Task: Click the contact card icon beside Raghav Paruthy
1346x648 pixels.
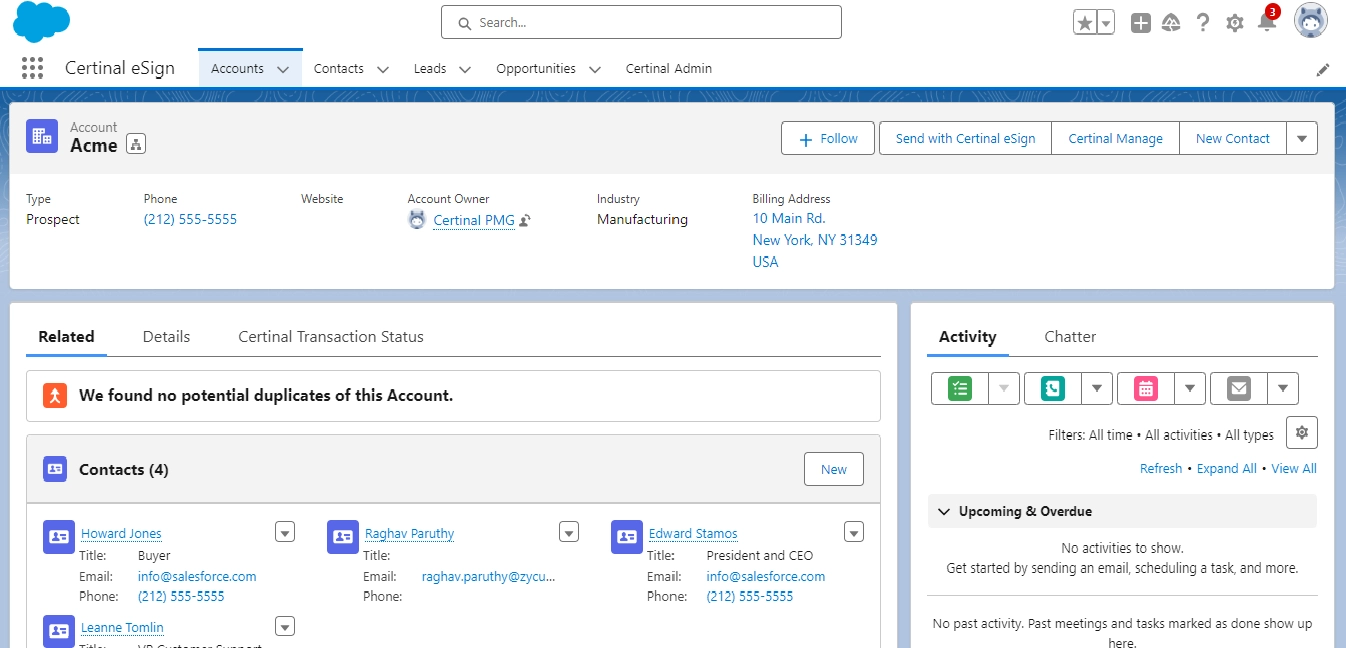Action: click(x=343, y=537)
